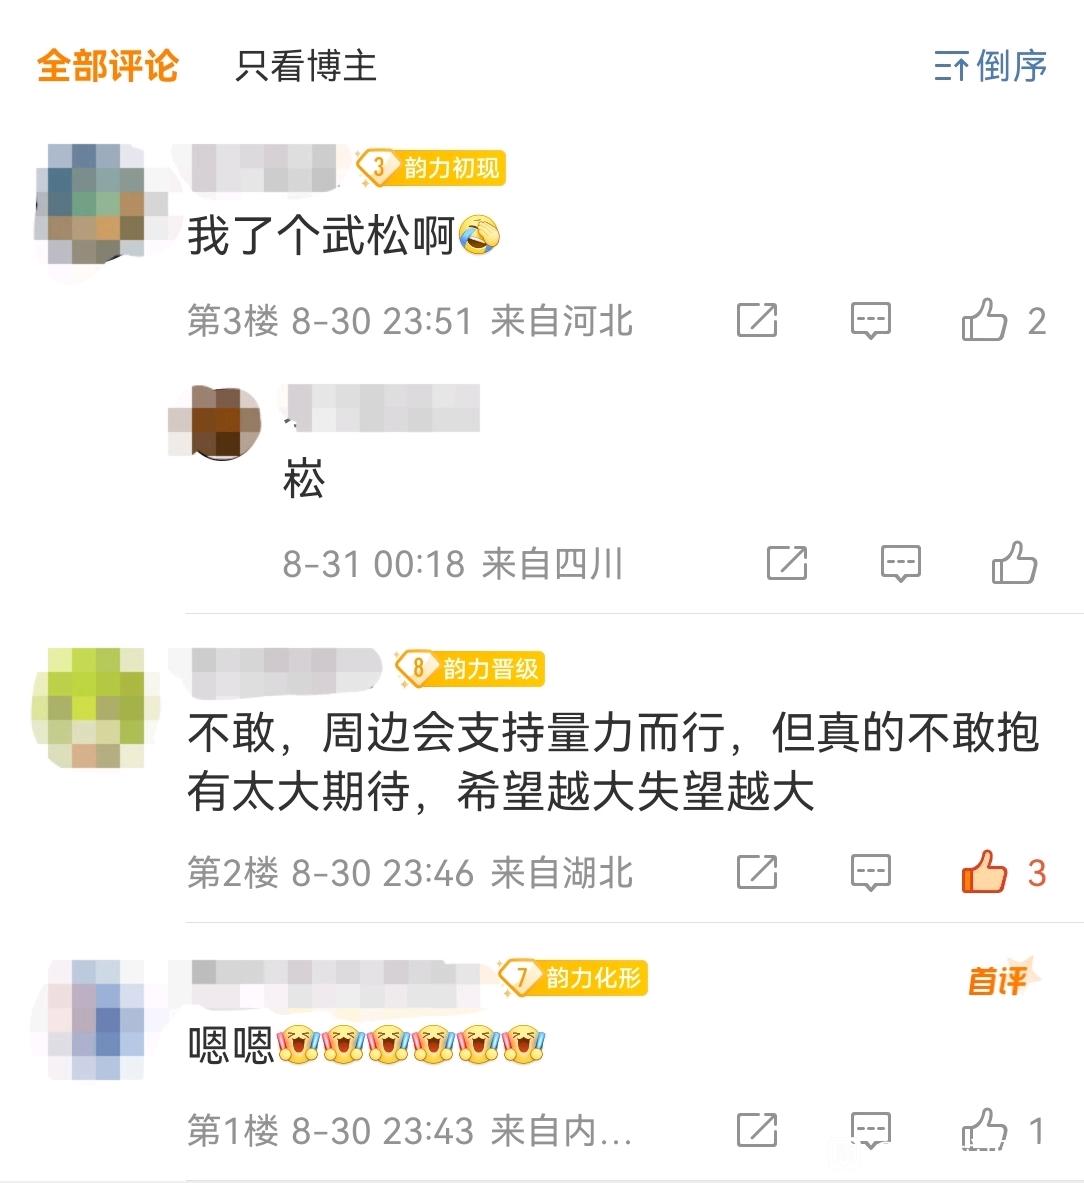Image resolution: width=1084 pixels, height=1183 pixels.
Task: Switch to the 全部评论 tab
Action: point(108,66)
